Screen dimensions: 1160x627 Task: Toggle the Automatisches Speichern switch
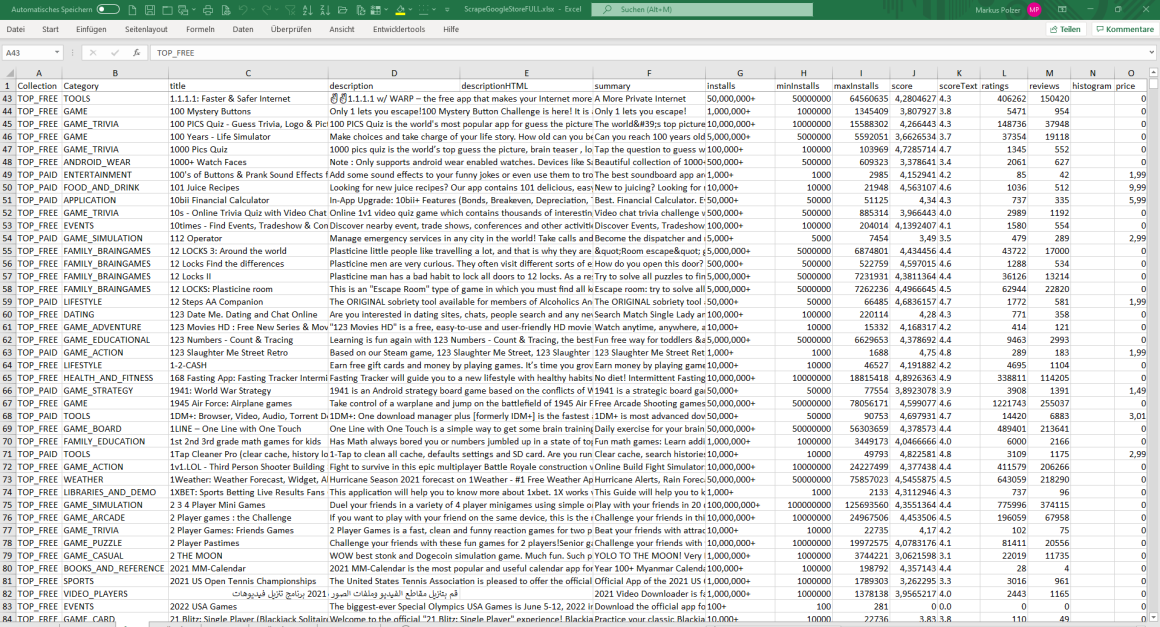pyautogui.click(x=108, y=10)
